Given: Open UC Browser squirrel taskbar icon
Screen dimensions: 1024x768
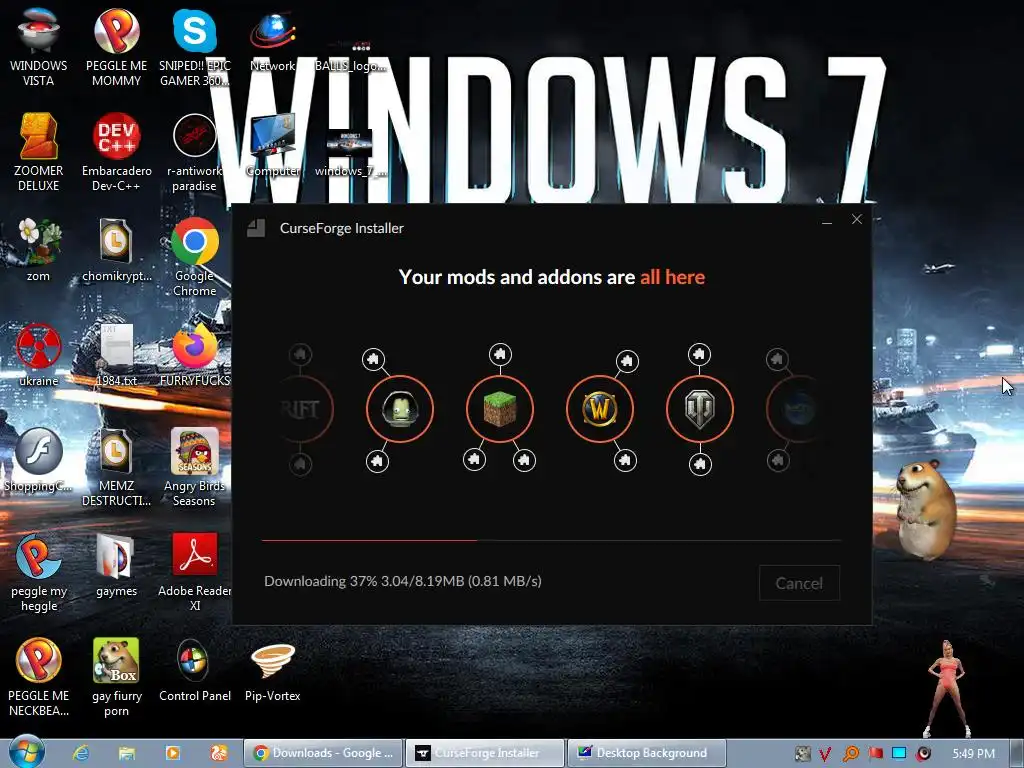Looking at the screenshot, I should click(218, 753).
